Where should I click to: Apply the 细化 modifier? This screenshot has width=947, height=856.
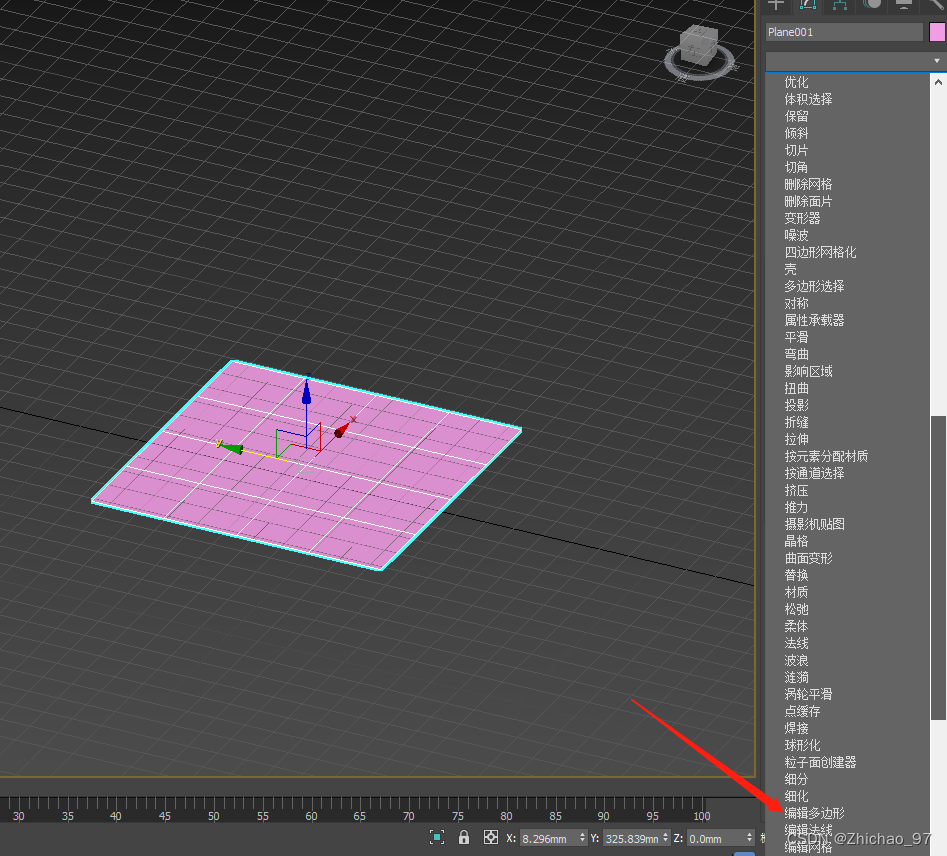(796, 796)
